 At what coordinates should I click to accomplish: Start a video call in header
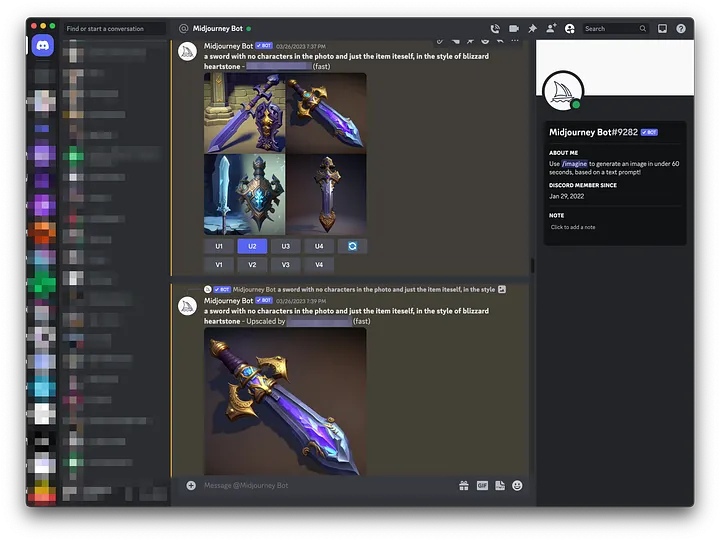point(514,29)
